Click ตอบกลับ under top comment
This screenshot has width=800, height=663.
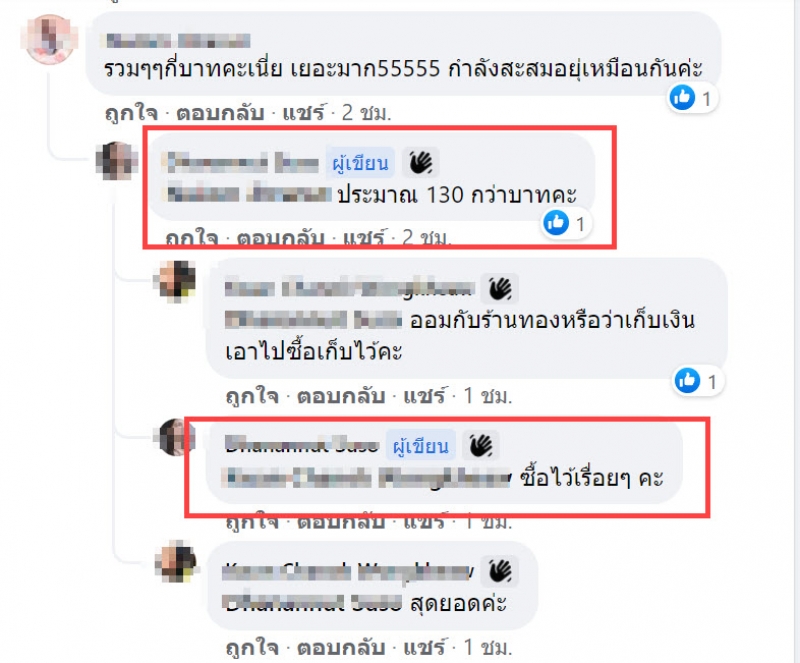coord(220,113)
